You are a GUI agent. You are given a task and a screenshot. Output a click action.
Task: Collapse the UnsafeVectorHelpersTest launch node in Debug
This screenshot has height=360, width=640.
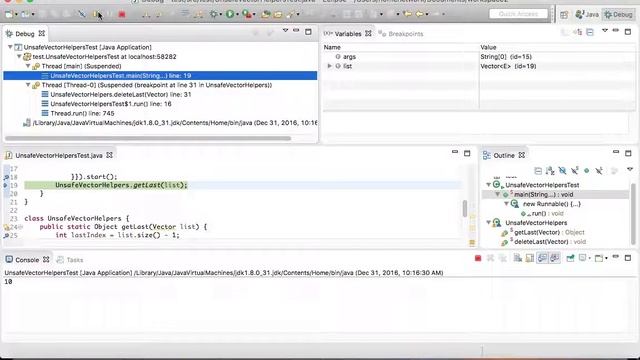[10, 47]
